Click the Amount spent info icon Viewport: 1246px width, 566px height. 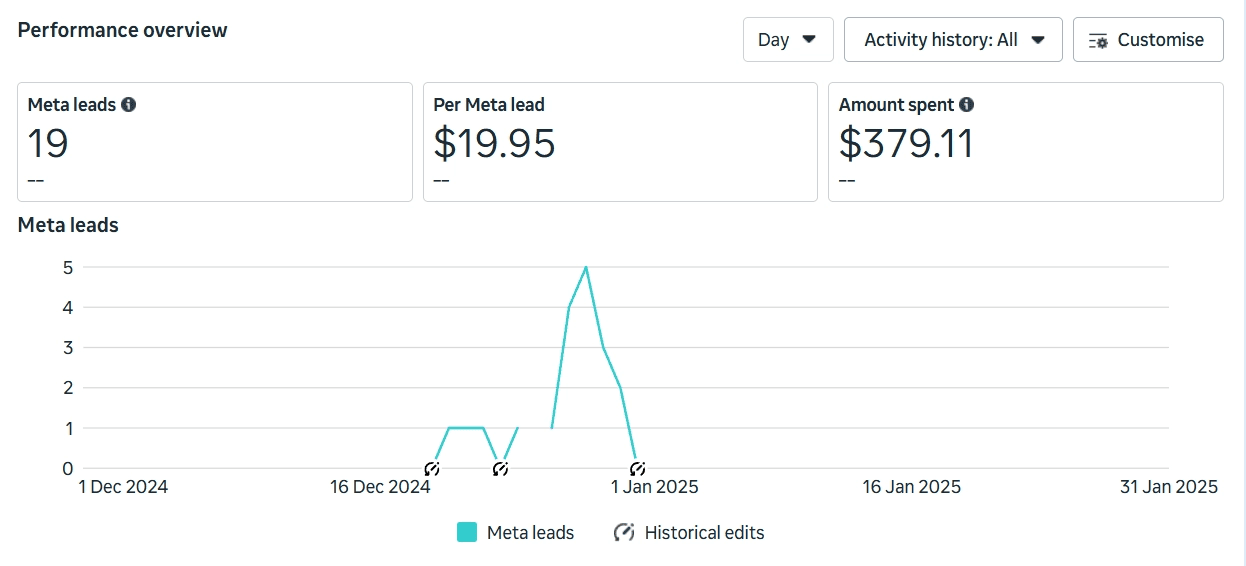pos(967,104)
